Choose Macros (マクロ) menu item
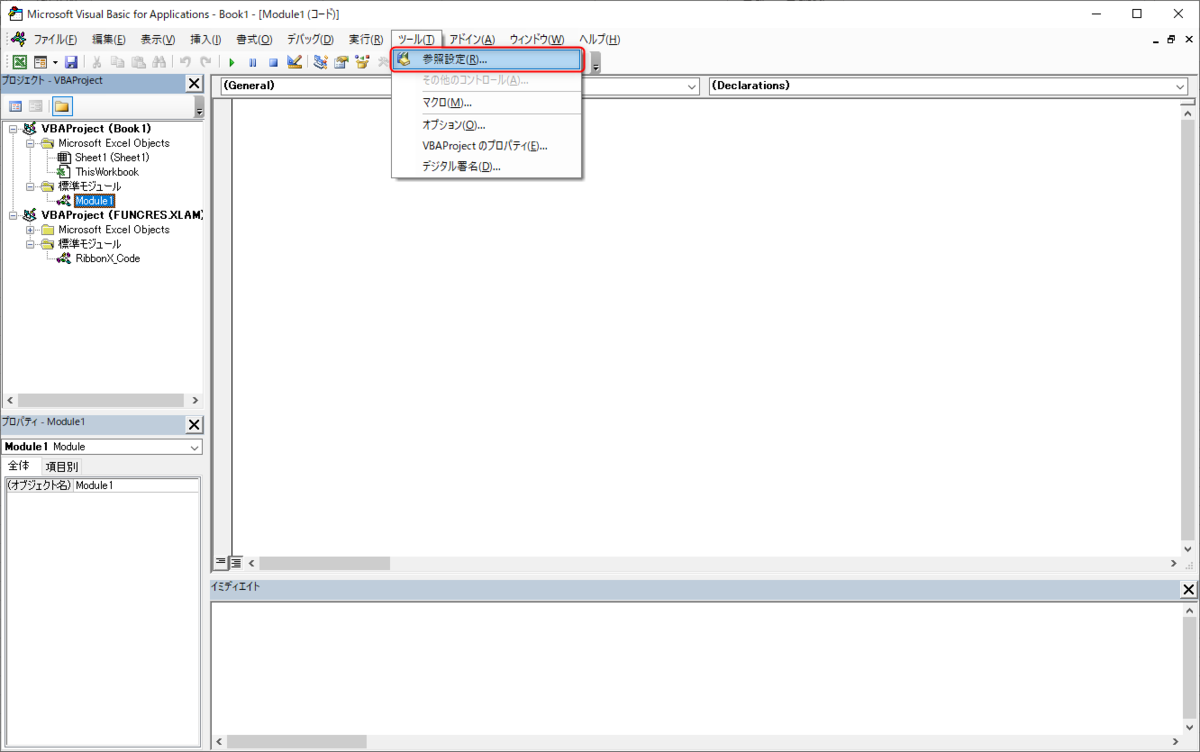Screen dimensions: 1200x752 click(487, 103)
